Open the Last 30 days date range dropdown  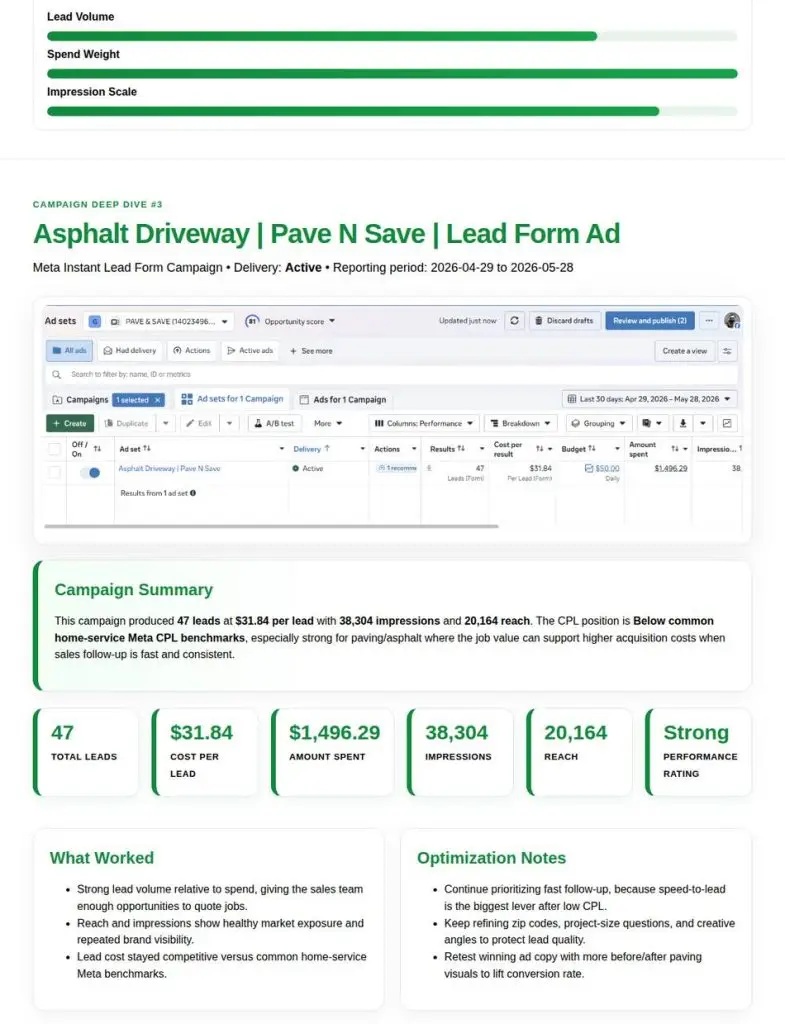point(650,399)
